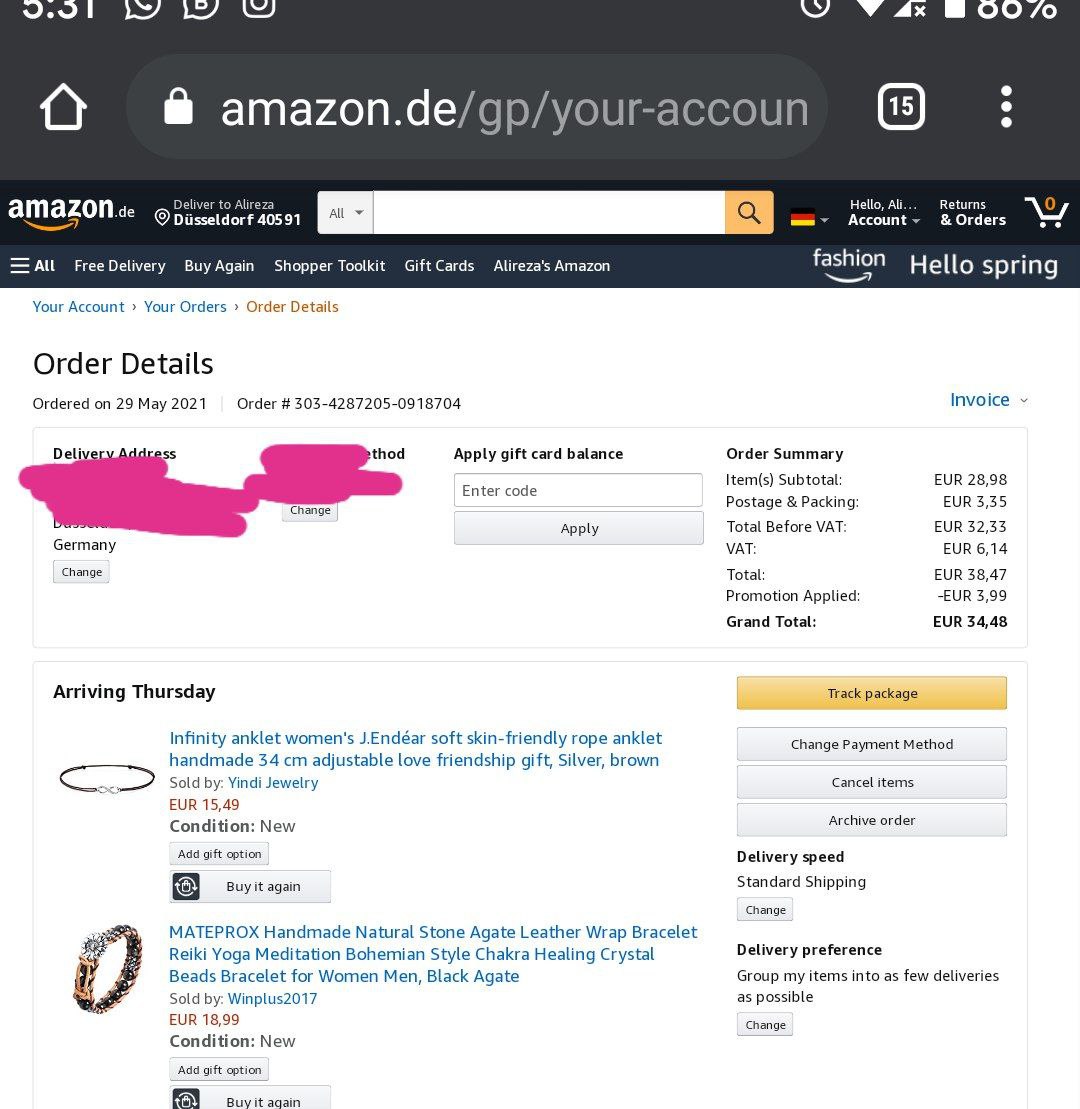This screenshot has width=1080, height=1109.
Task: Click Your Orders breadcrumb link
Action: coord(185,307)
